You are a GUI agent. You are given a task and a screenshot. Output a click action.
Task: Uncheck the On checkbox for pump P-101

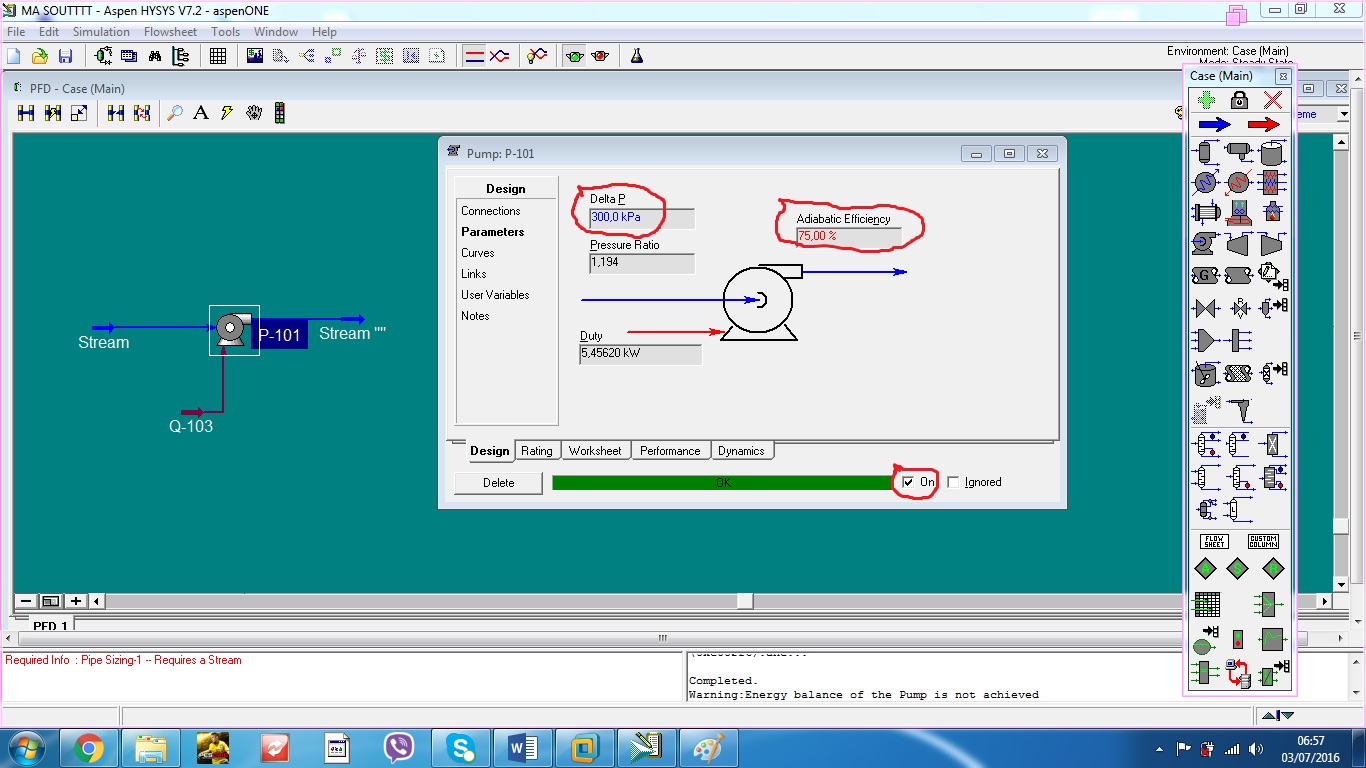(911, 482)
